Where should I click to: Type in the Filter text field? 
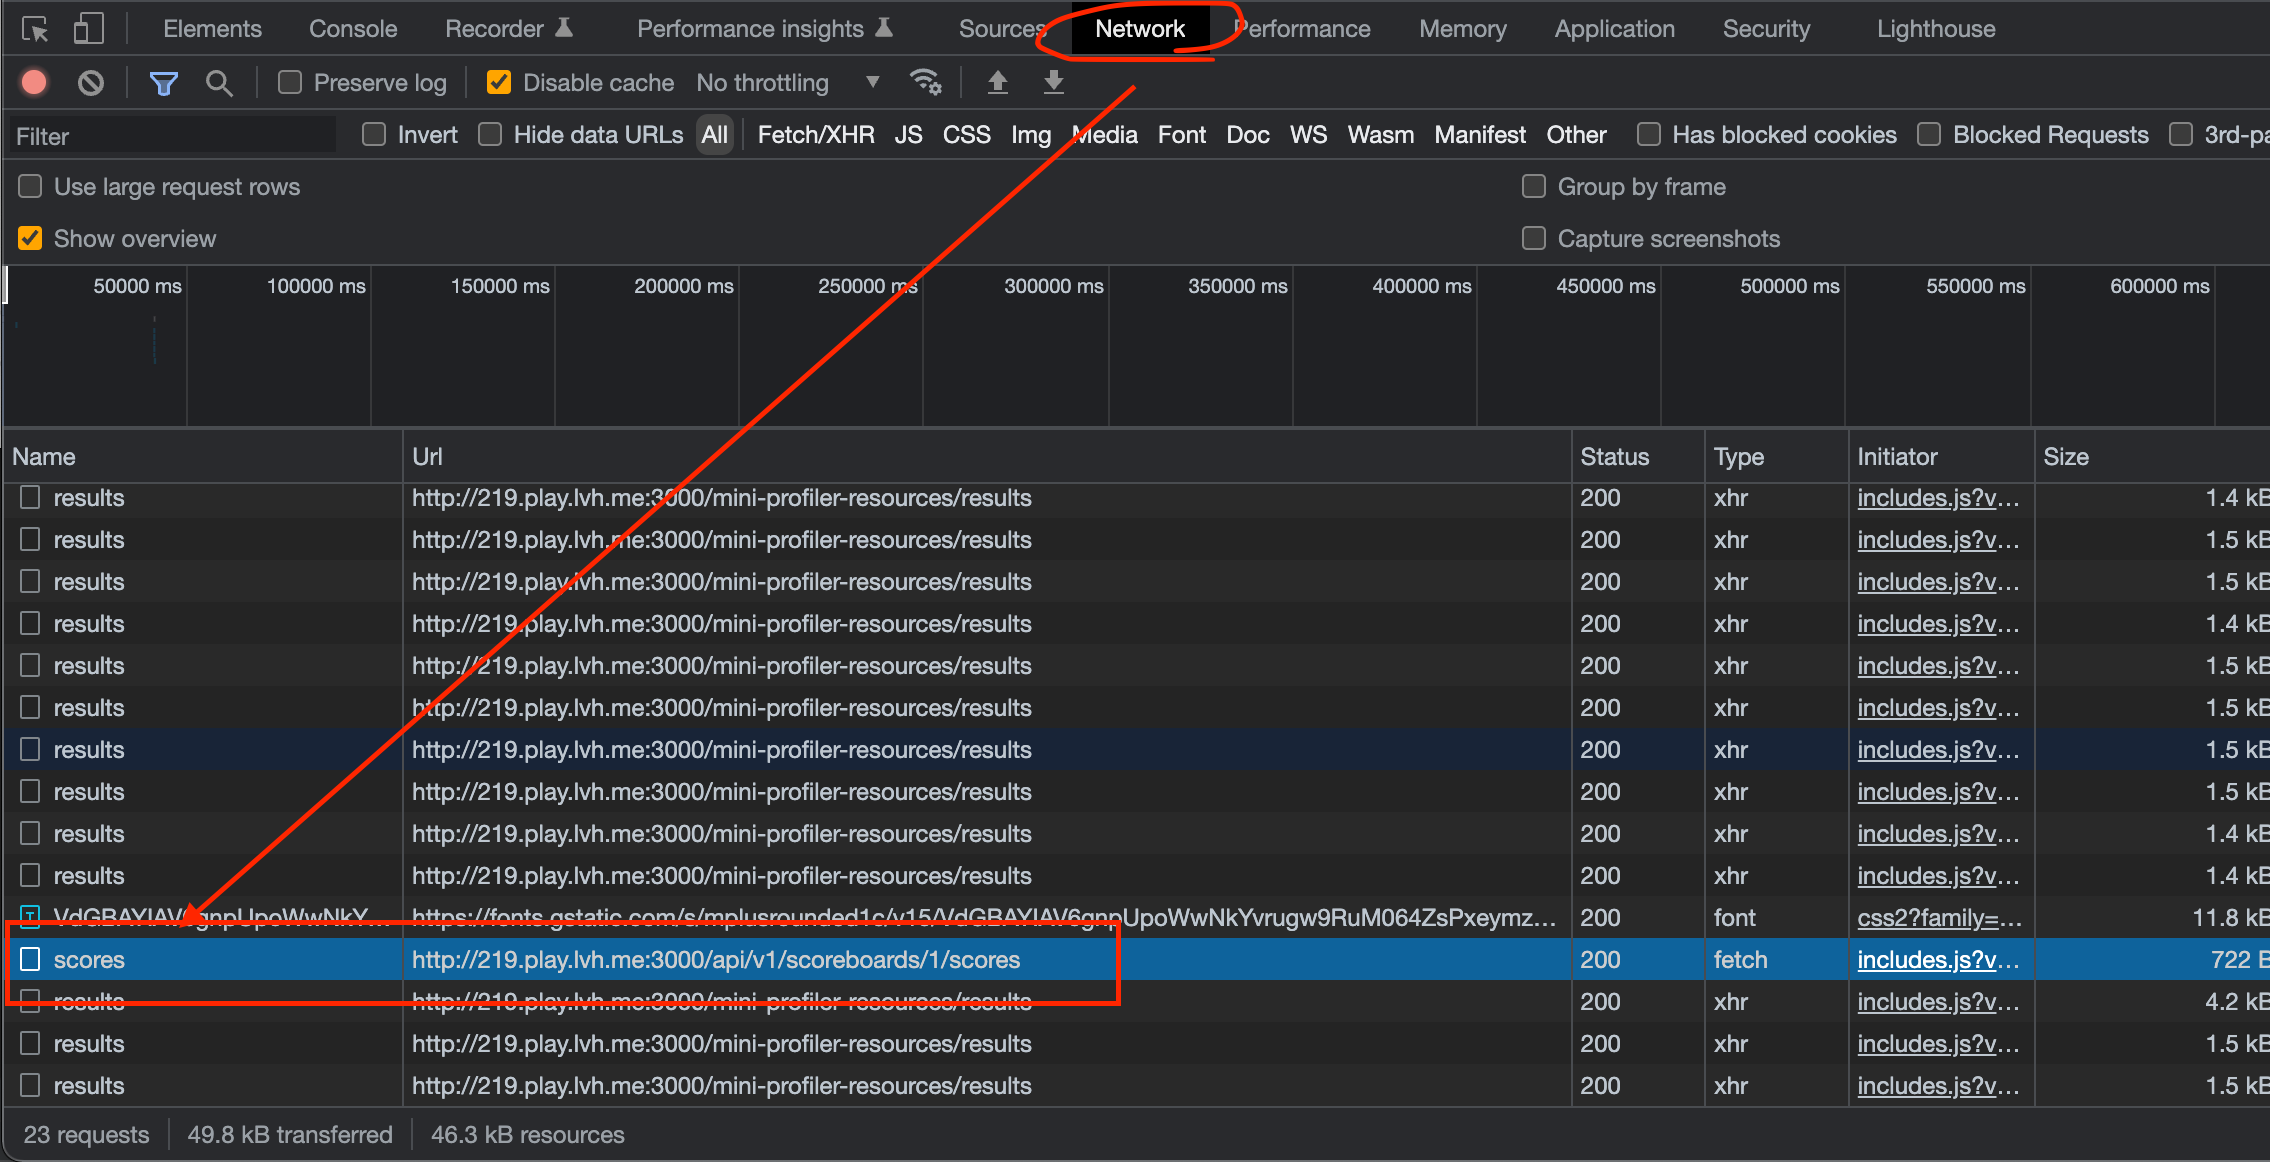[172, 136]
